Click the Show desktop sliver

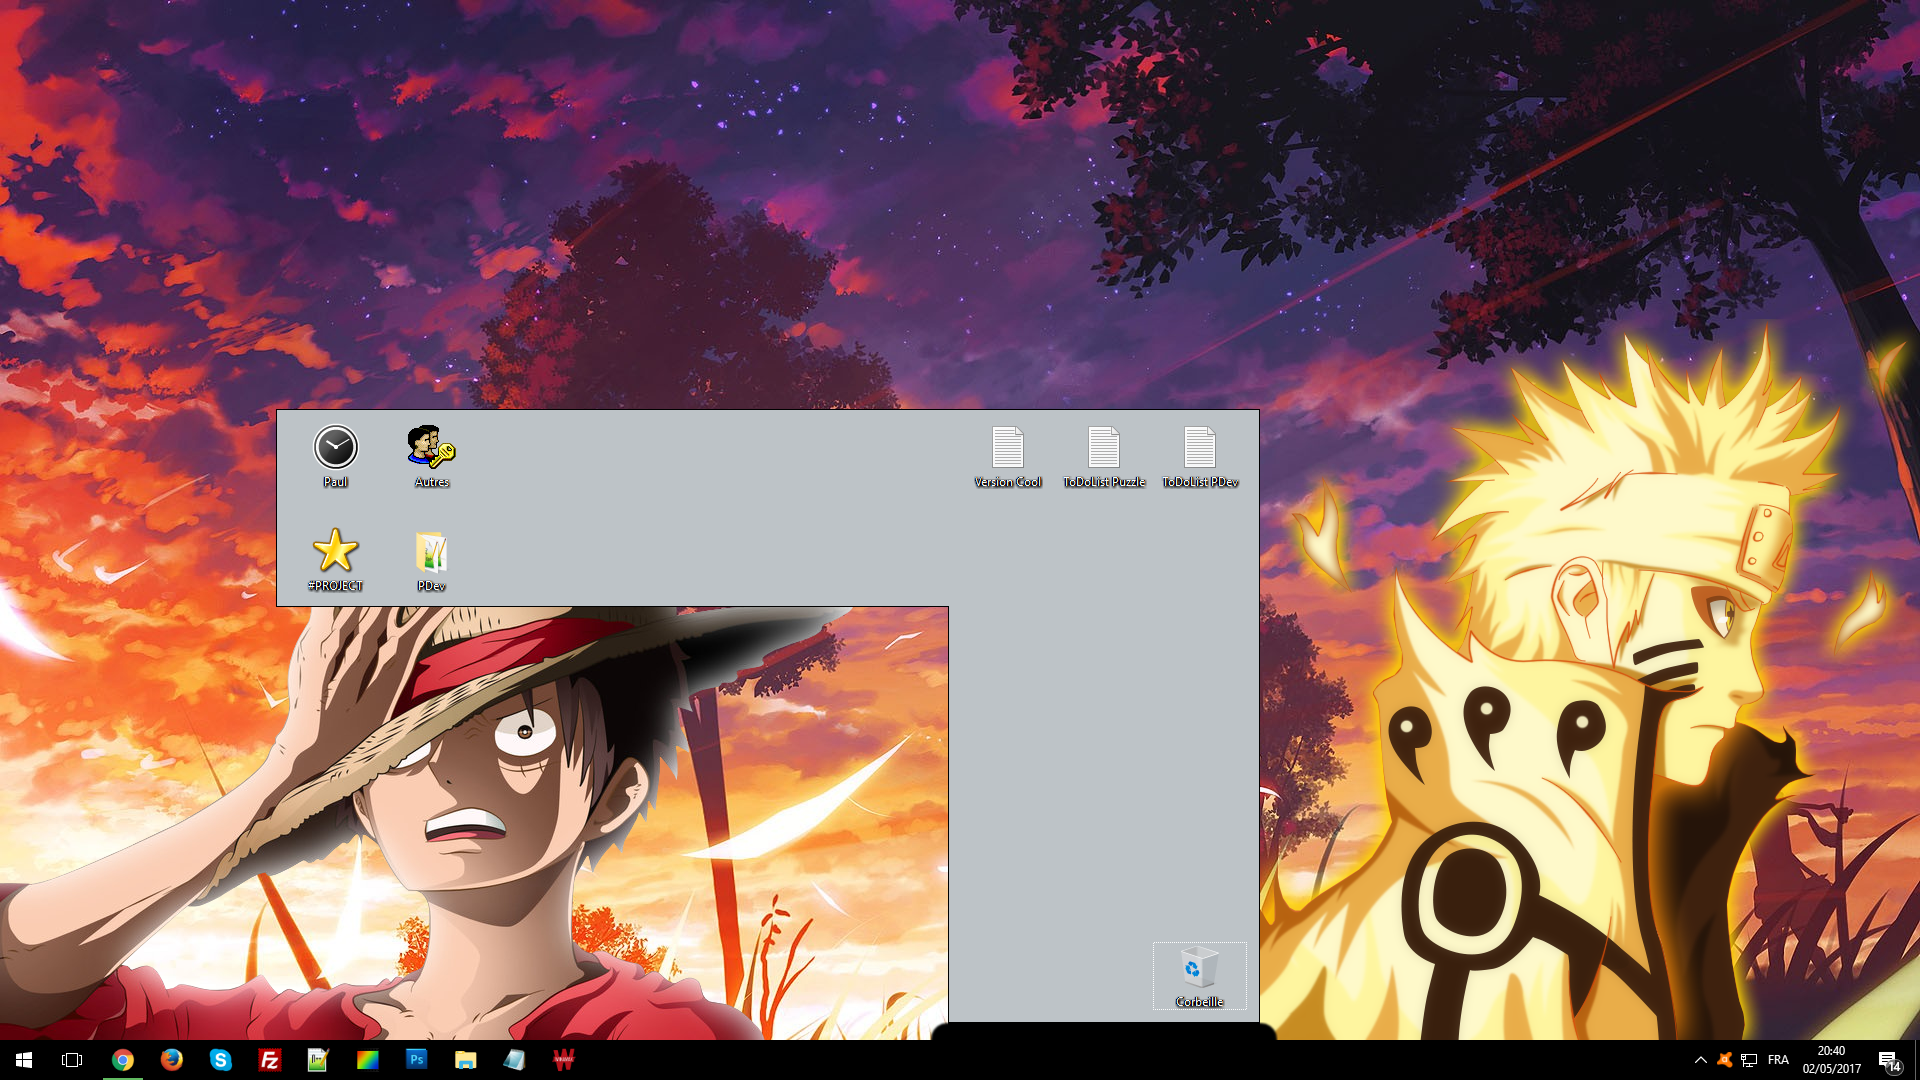click(x=1916, y=1060)
